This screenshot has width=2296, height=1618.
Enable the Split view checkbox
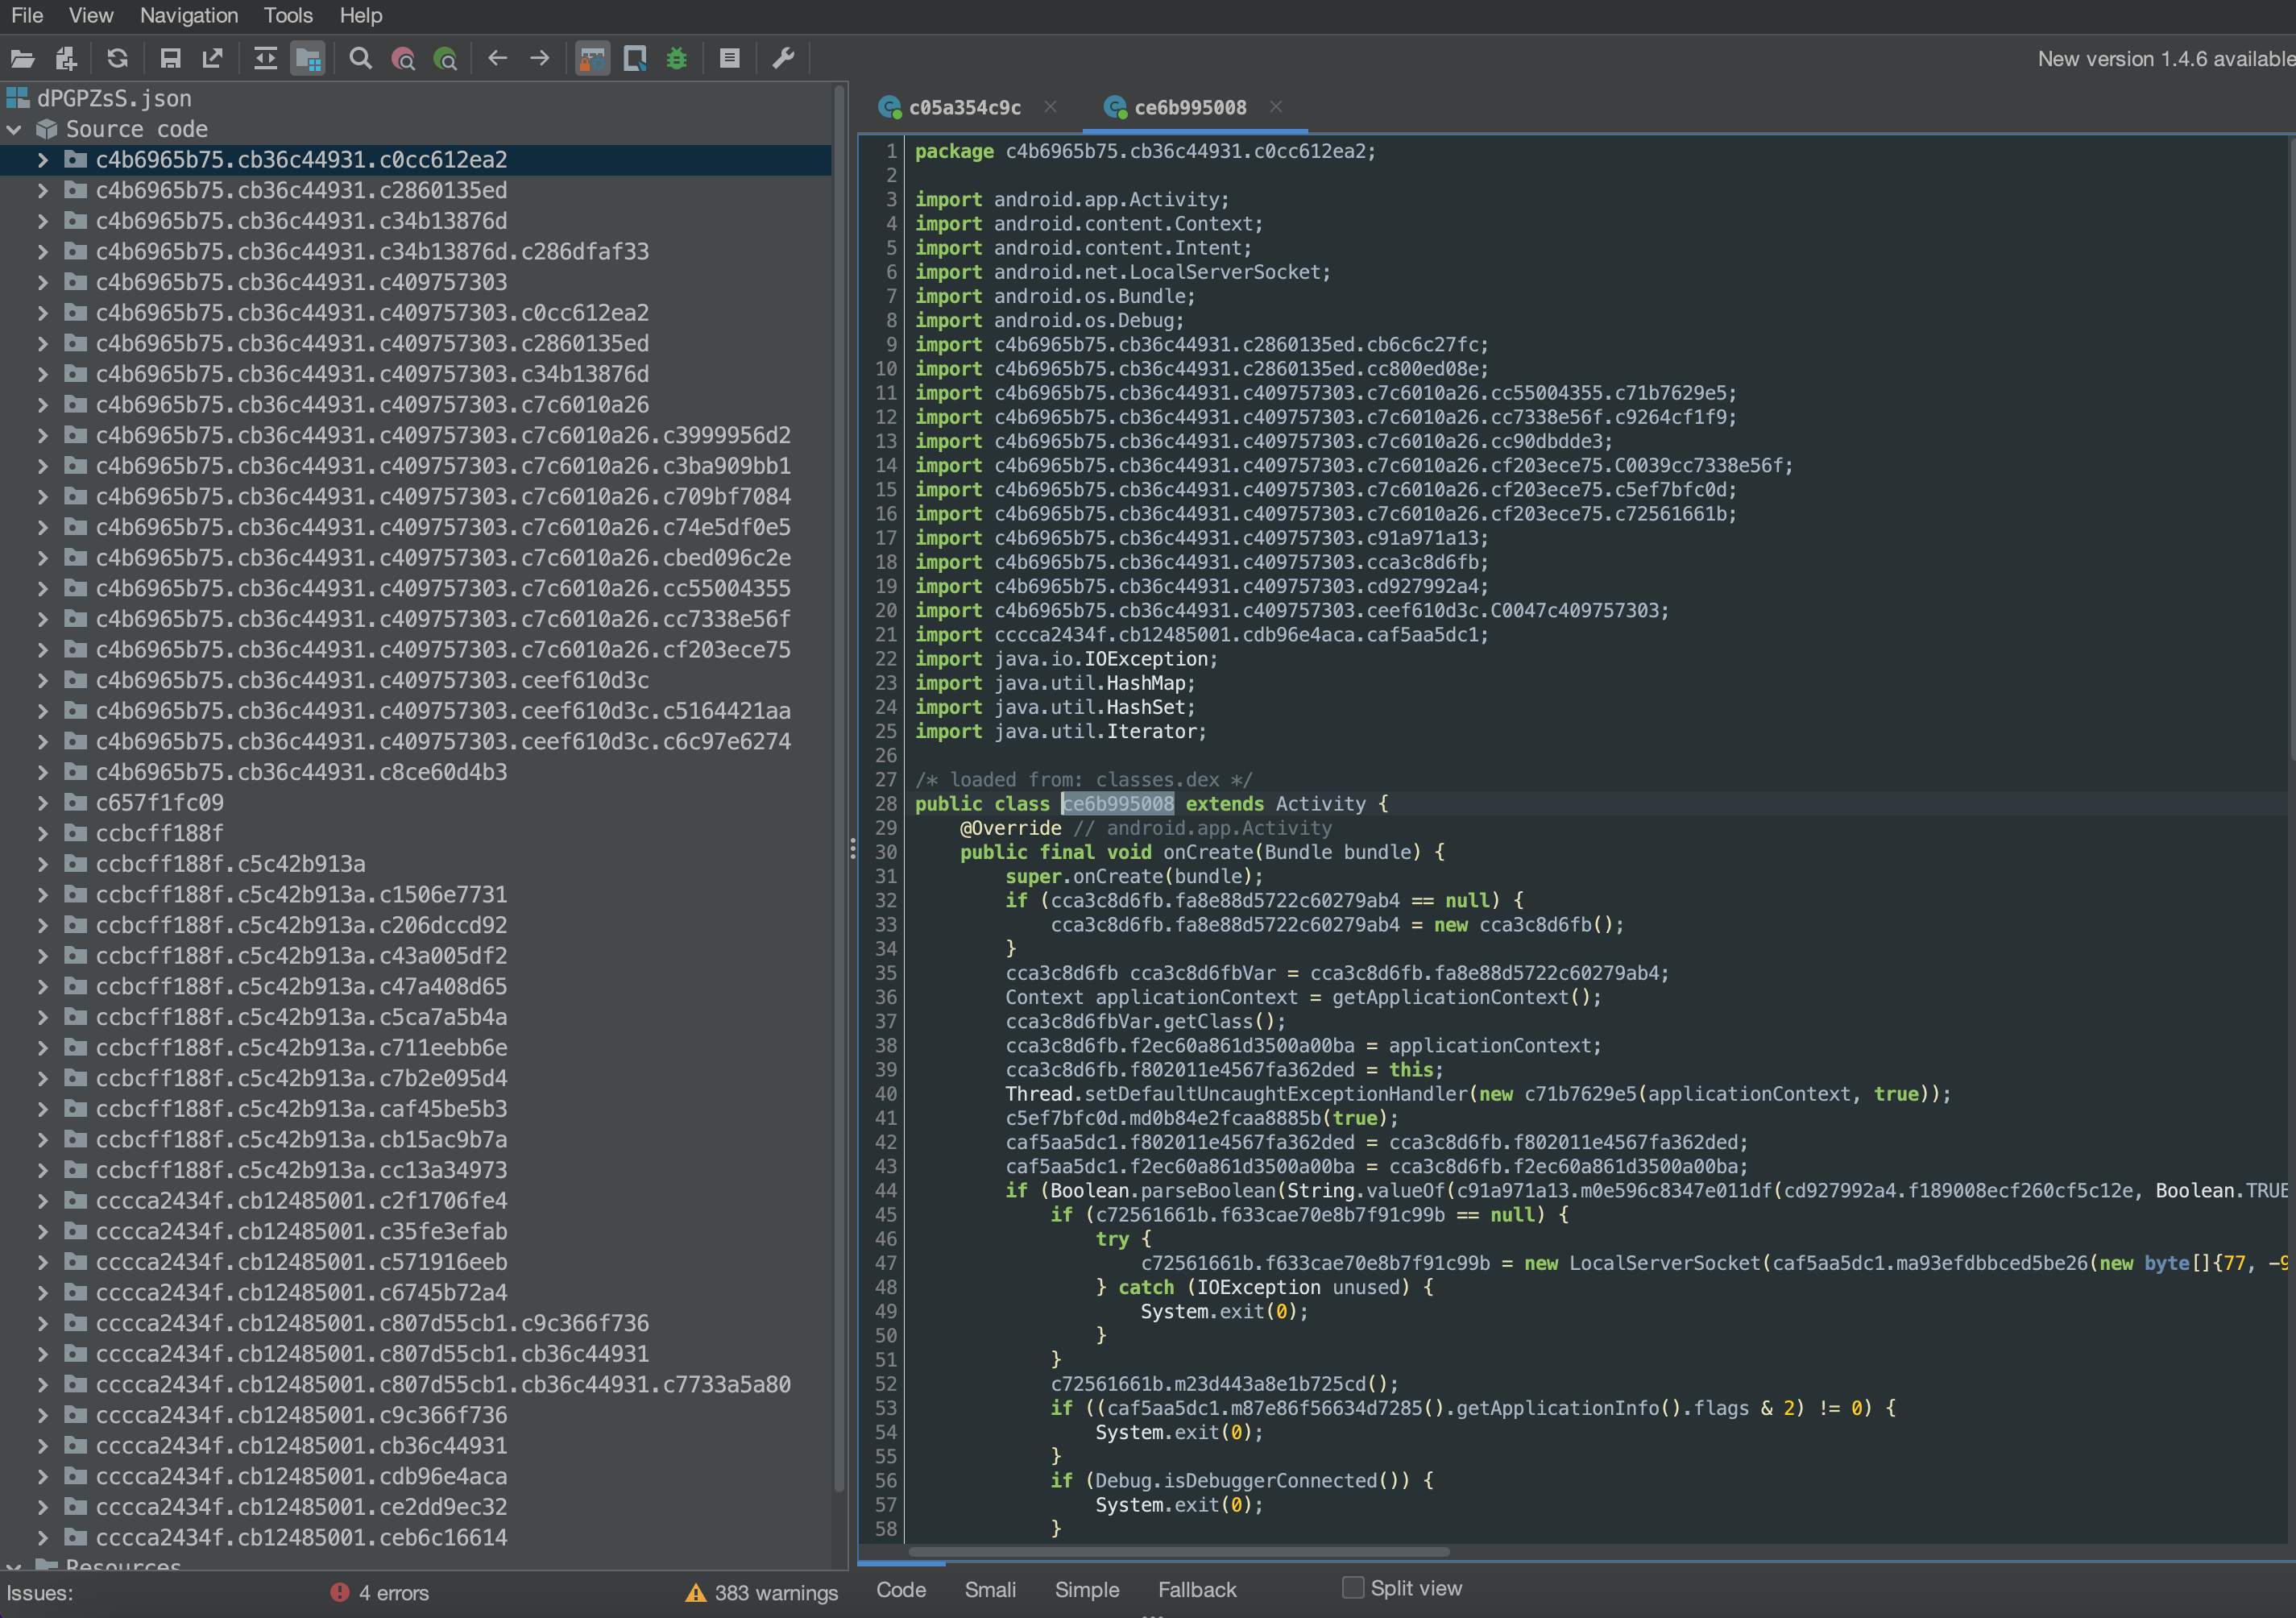tap(1352, 1588)
